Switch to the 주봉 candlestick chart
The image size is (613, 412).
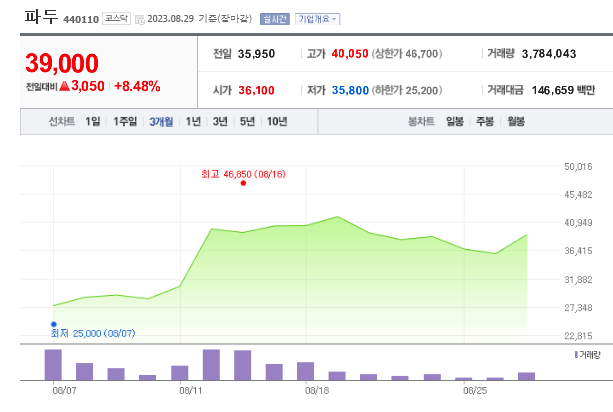485,122
